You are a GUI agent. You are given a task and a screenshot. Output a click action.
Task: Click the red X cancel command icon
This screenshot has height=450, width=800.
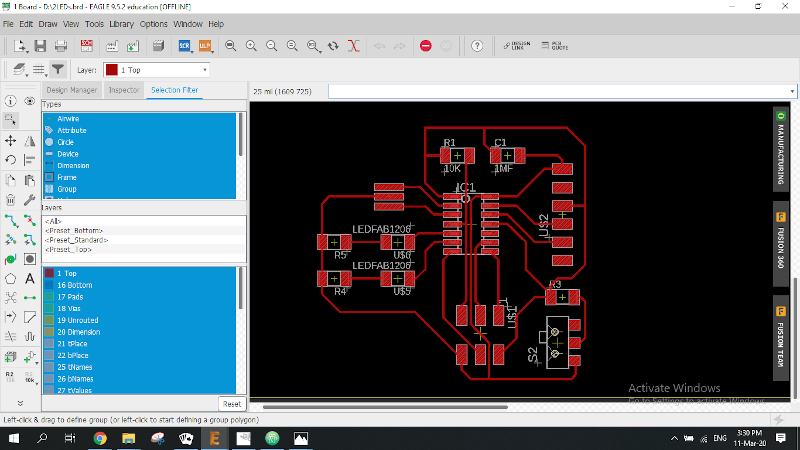(354, 46)
